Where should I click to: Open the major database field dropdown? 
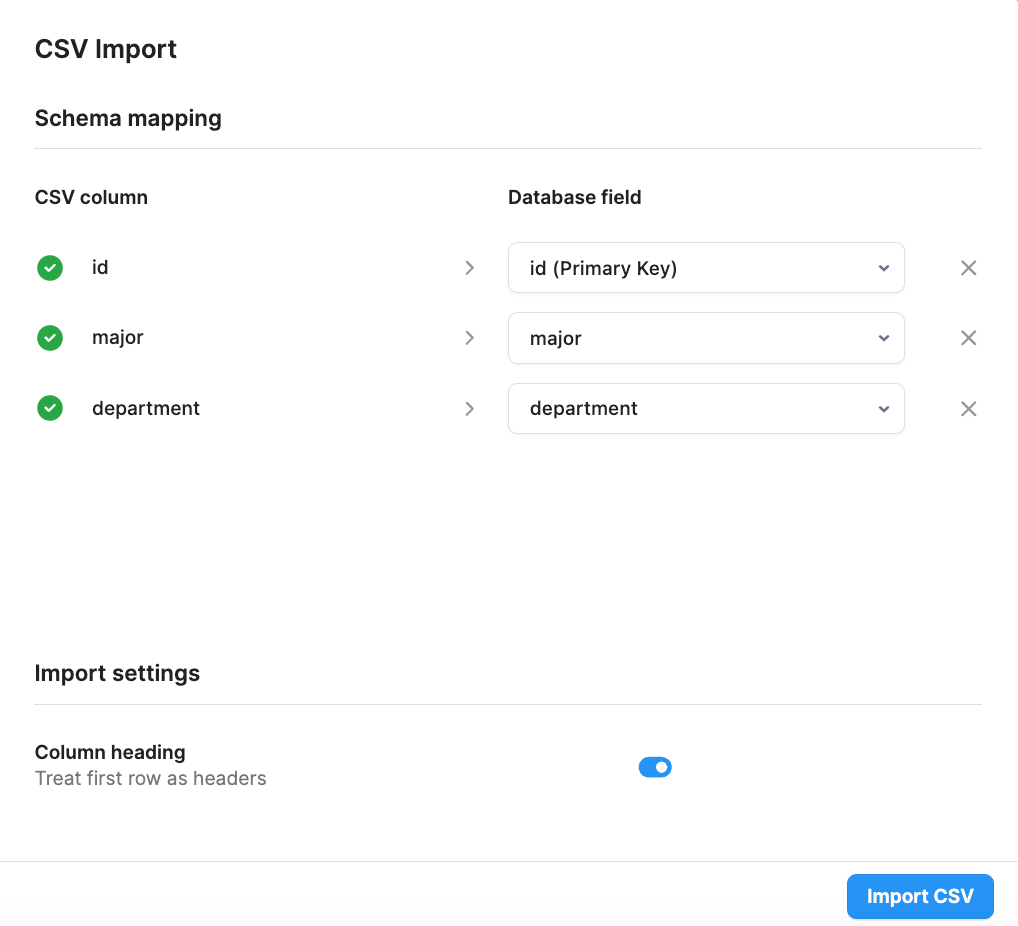706,338
